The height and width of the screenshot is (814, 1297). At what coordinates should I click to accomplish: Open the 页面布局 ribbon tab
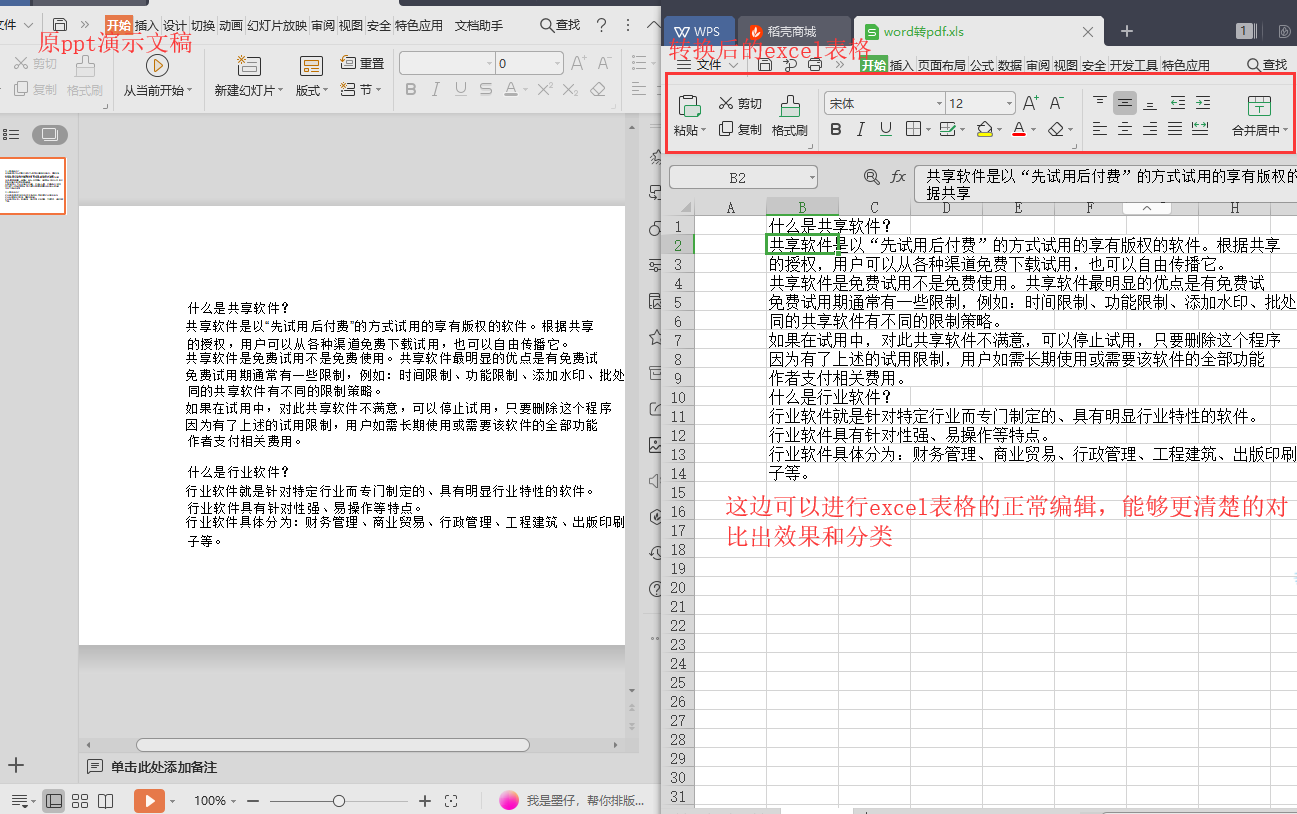[942, 66]
